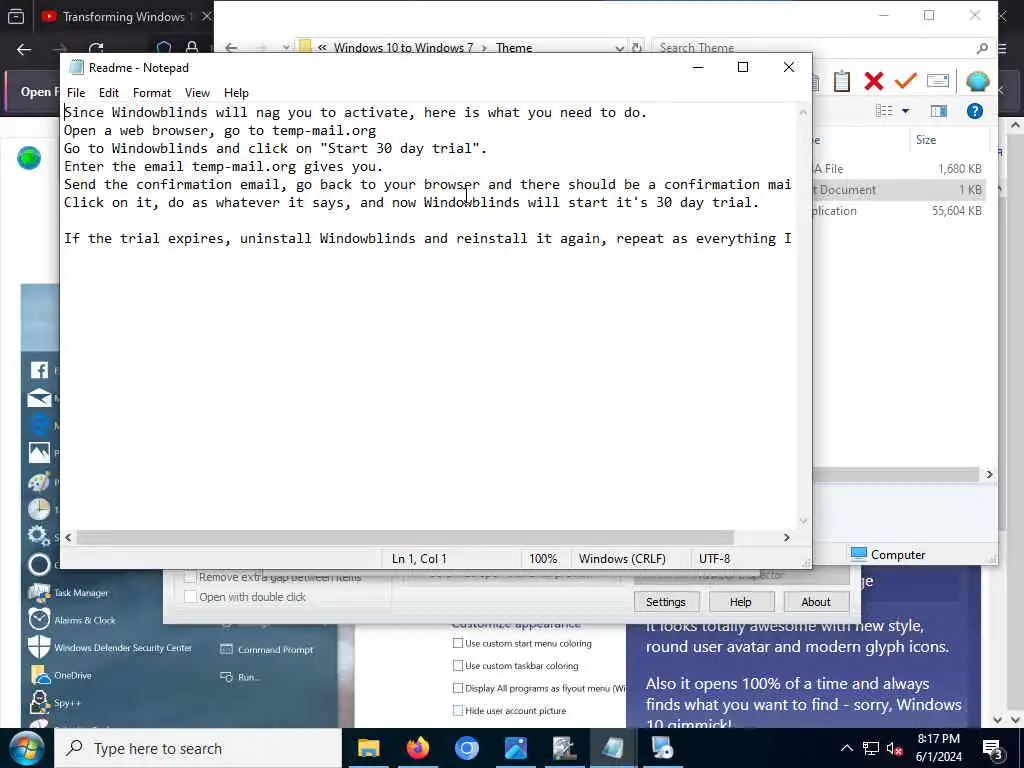Click the Windows 10 to Windows 7 breadcrumb
This screenshot has width=1024, height=768.
(403, 48)
